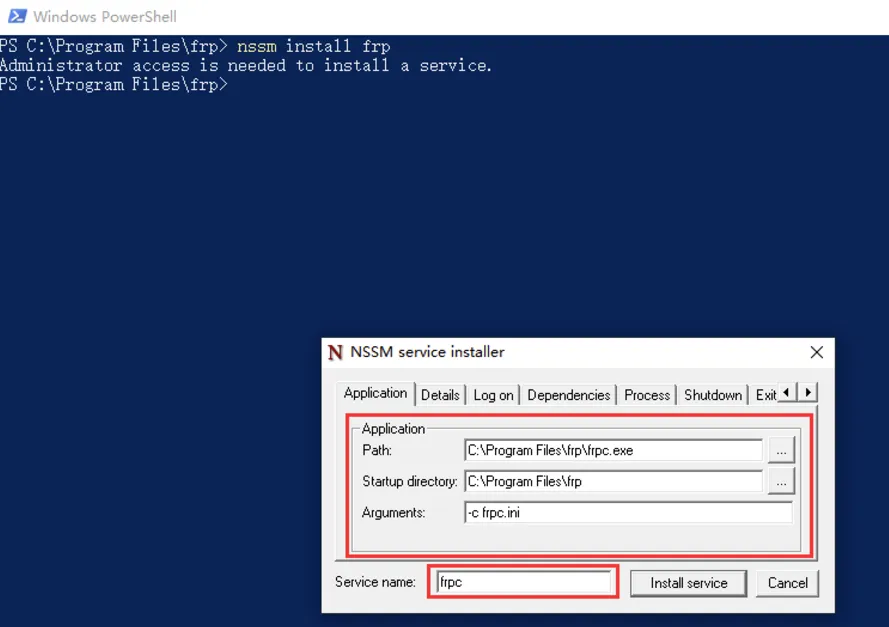The width and height of the screenshot is (889, 627).
Task: Browse for the application Path with the ellipsis button
Action: tap(781, 451)
